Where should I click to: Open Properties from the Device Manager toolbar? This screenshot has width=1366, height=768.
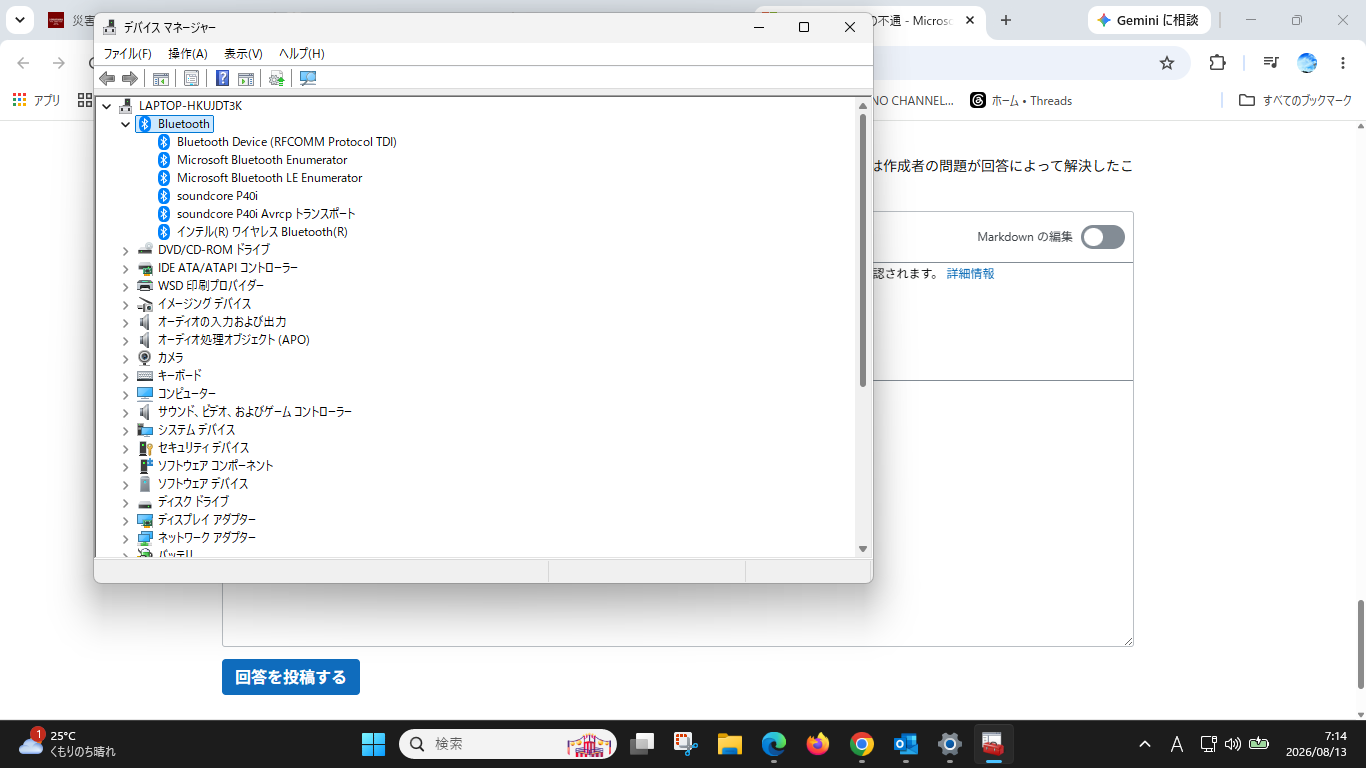191,78
